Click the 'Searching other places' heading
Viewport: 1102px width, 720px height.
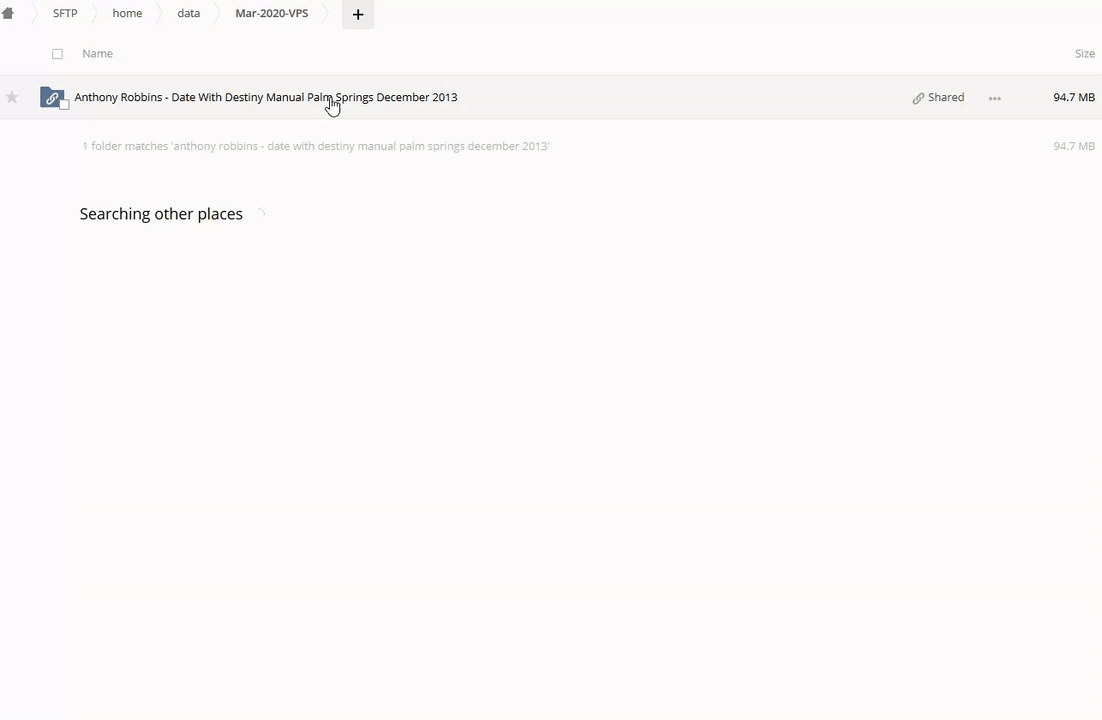click(161, 214)
